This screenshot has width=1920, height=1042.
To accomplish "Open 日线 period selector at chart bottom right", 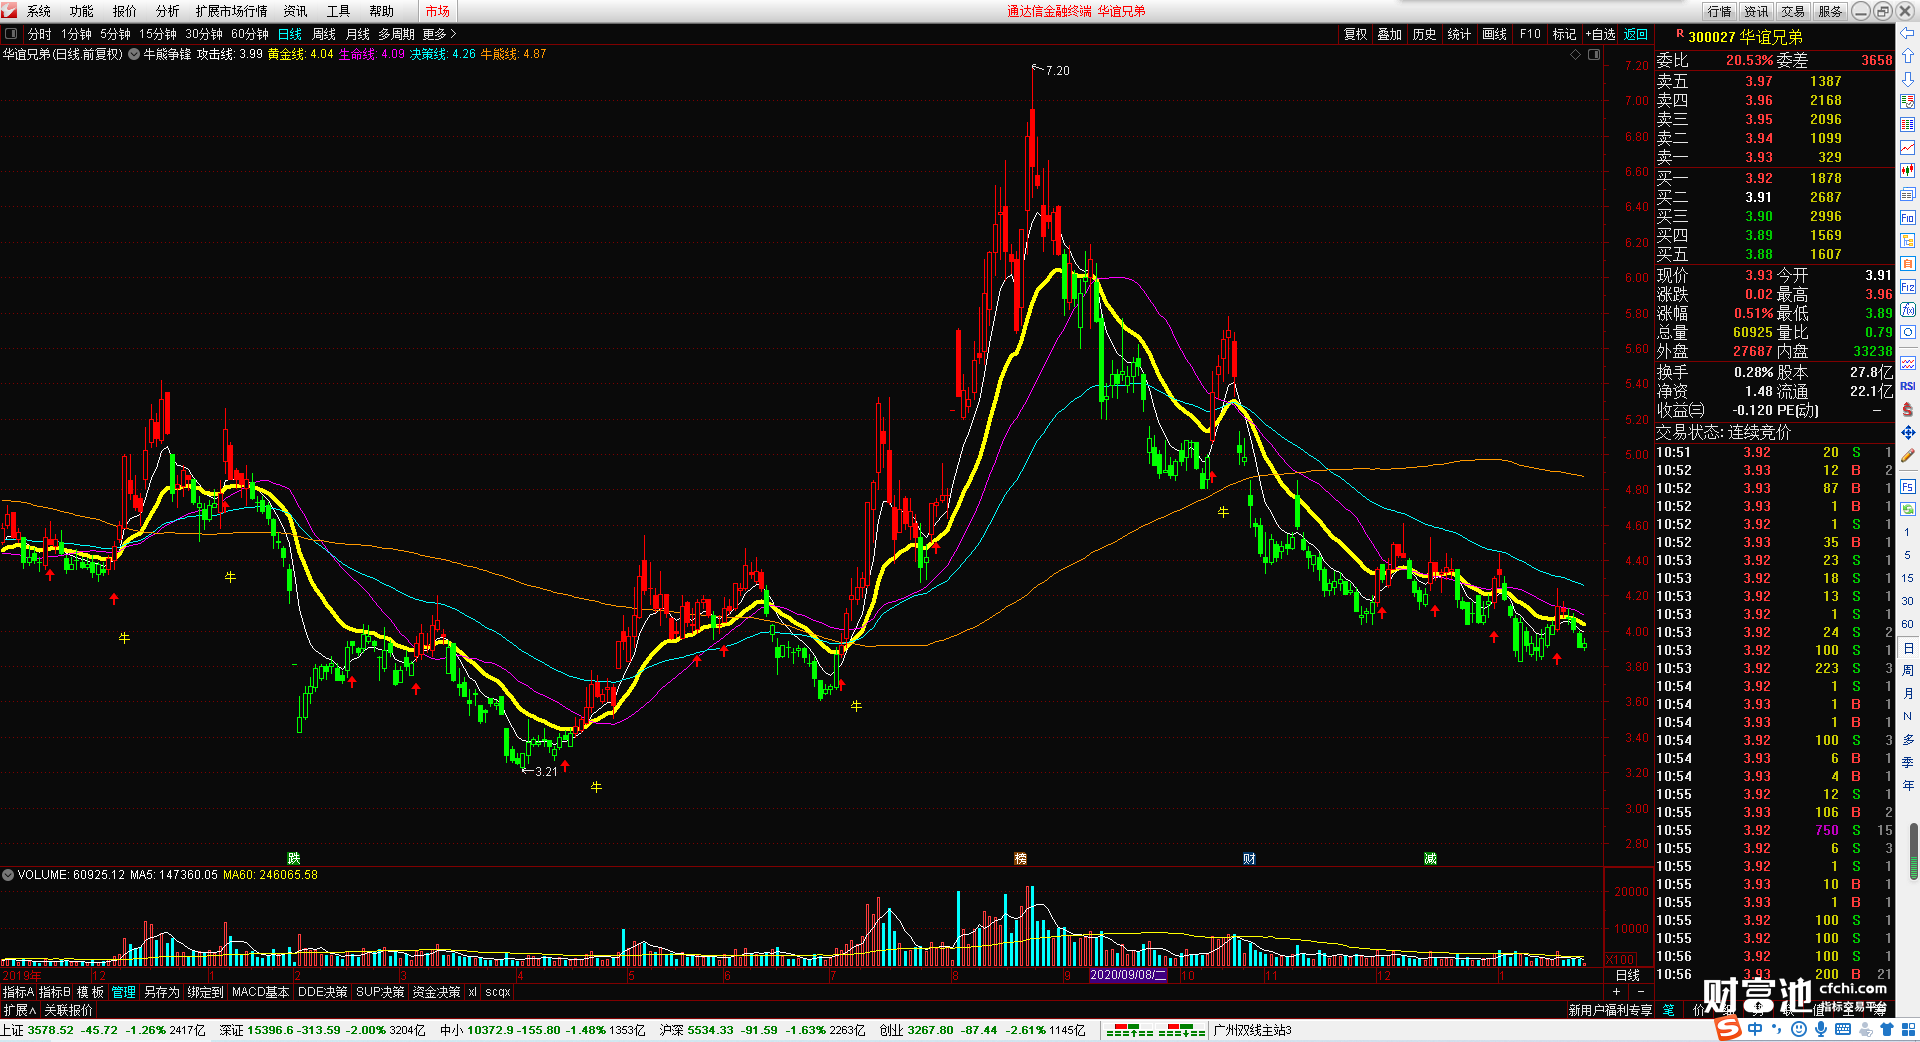I will [x=1628, y=975].
